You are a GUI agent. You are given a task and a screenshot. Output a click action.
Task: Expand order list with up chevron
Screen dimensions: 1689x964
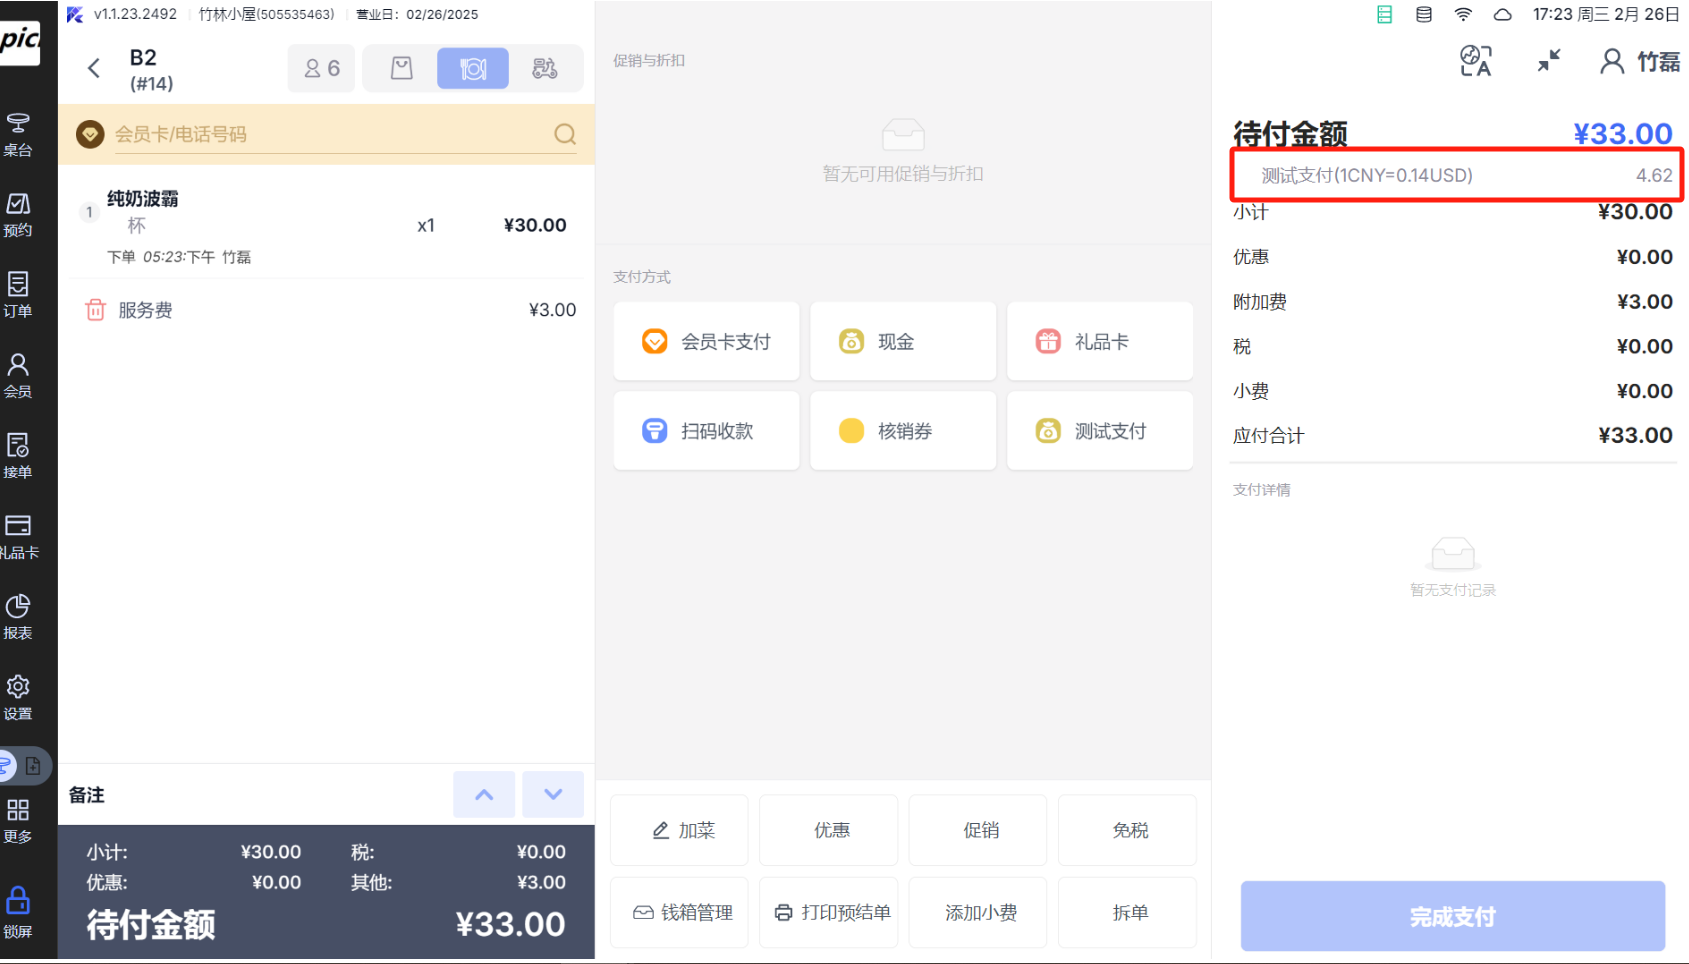(484, 794)
